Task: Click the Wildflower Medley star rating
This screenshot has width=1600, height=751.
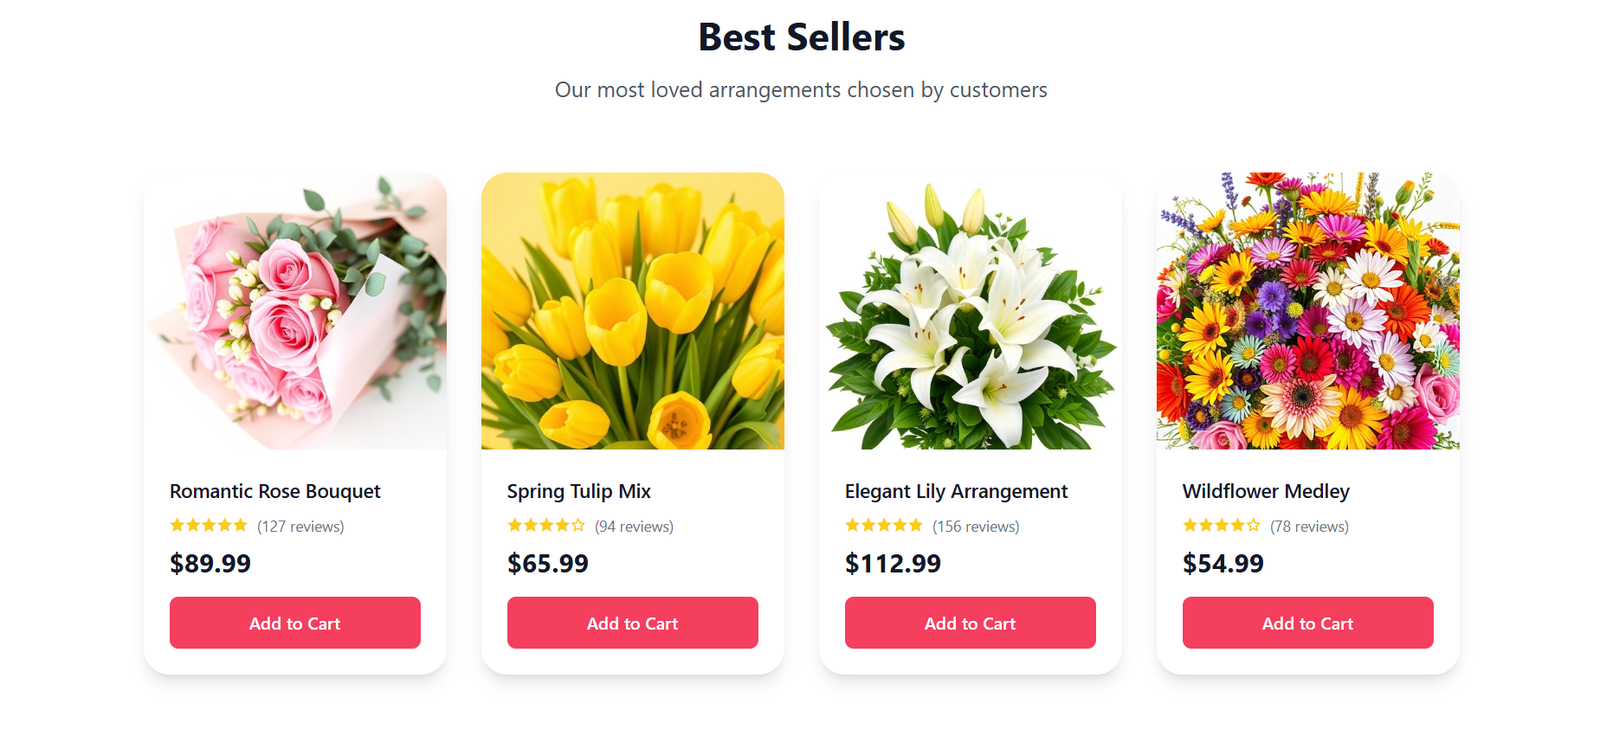Action: [1221, 525]
